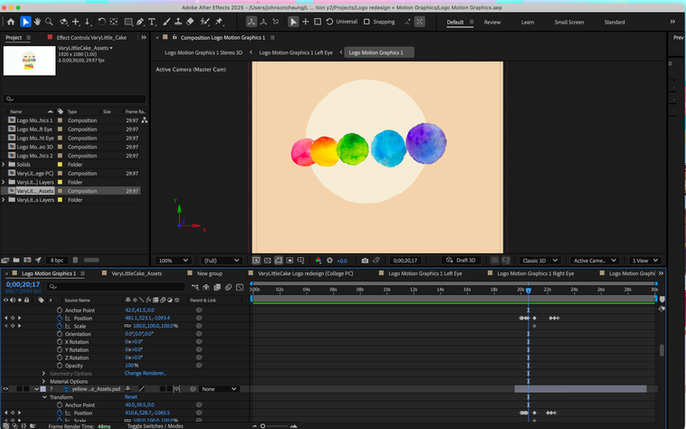Click the Position stopwatch of first layer
This screenshot has height=429, width=686.
(60, 318)
